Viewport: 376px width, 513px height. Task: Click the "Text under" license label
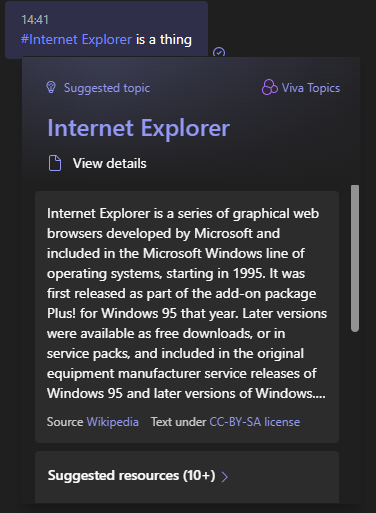click(x=179, y=422)
